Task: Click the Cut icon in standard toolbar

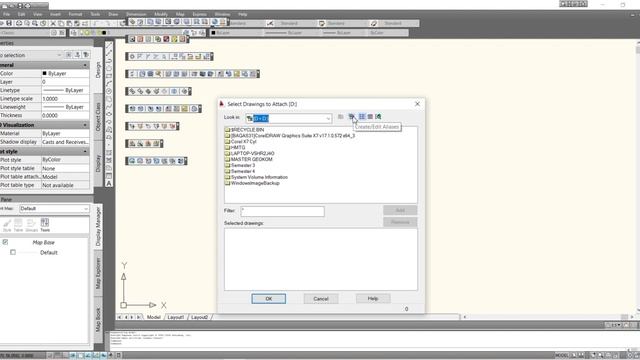Action: (x=53, y=23)
